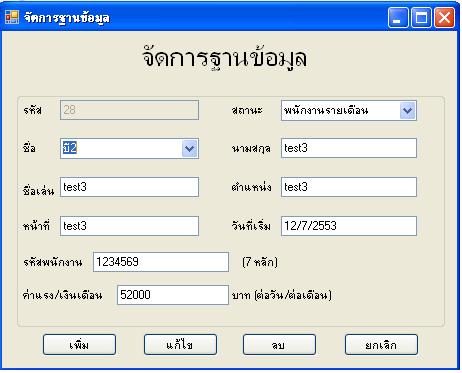Click the ยกเลิก button

point(381,345)
